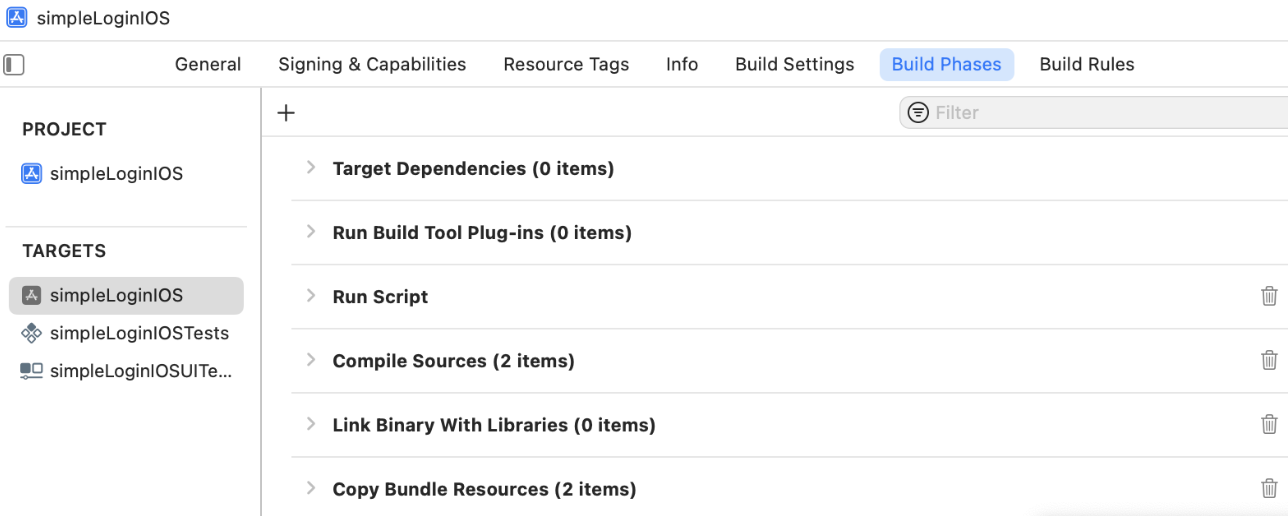Screen dimensions: 1288x516
Task: Open Signing & Capabilities tab
Action: (x=372, y=64)
